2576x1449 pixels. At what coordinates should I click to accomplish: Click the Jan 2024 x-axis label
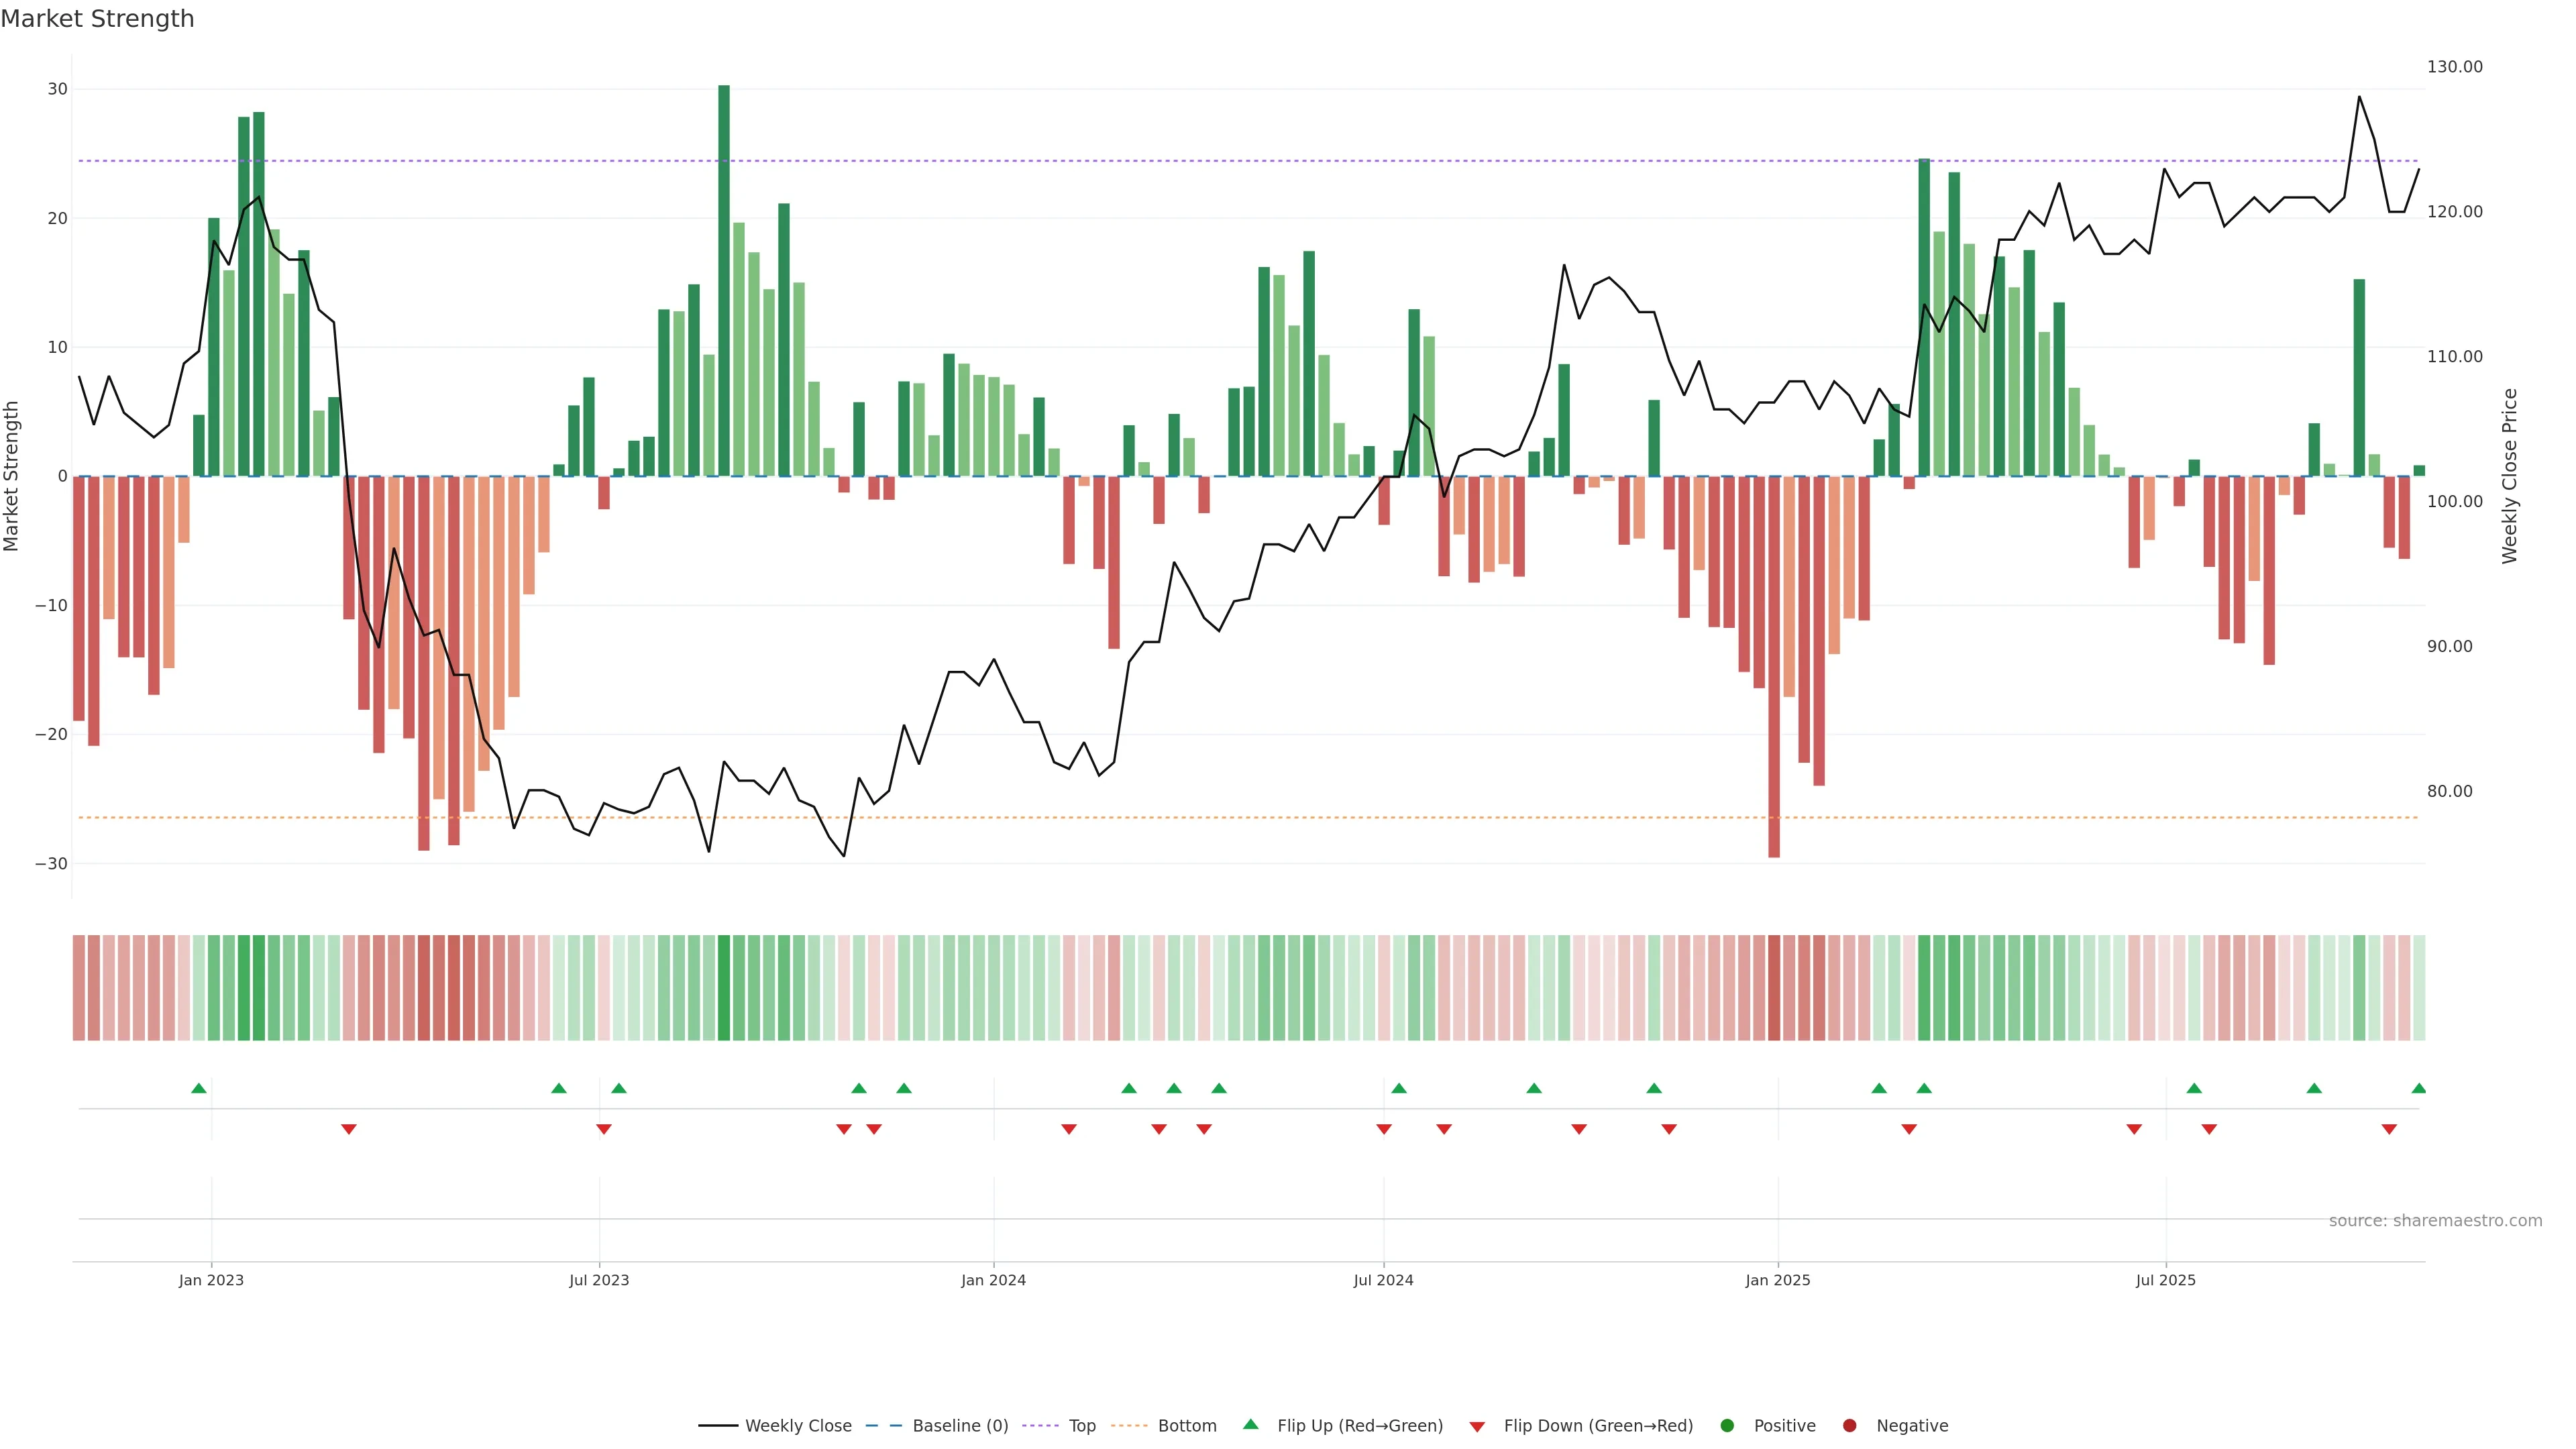993,1280
